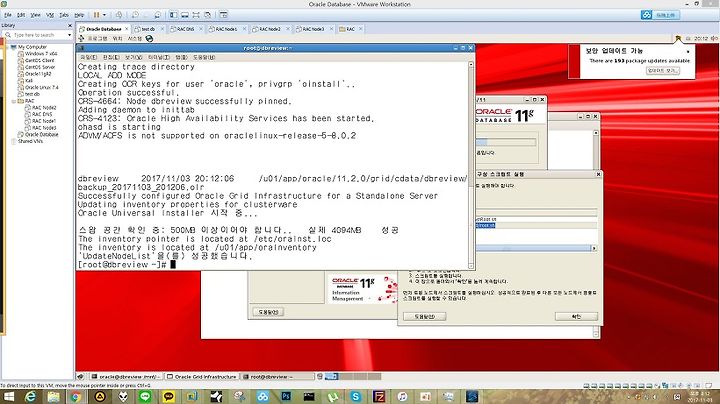Switch to Oracle Grid Infrastructure taskbar item
Viewport: 720px width, 404px height.
pyautogui.click(x=202, y=376)
